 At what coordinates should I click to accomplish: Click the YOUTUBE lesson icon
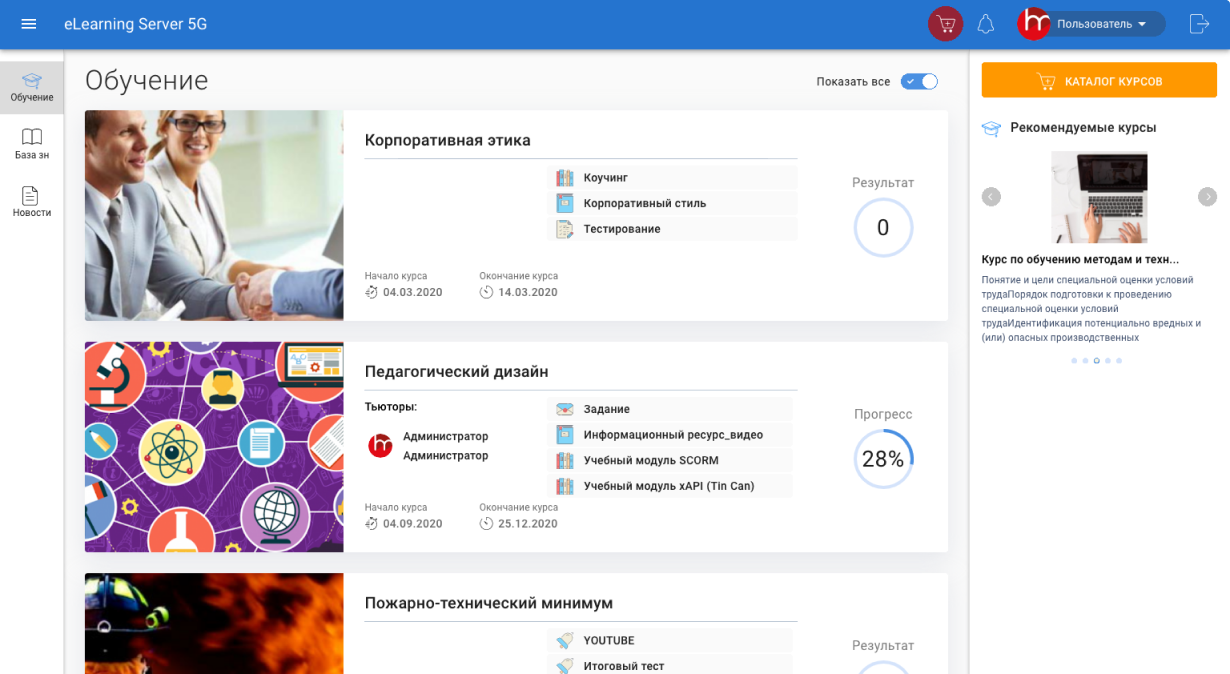click(x=564, y=640)
